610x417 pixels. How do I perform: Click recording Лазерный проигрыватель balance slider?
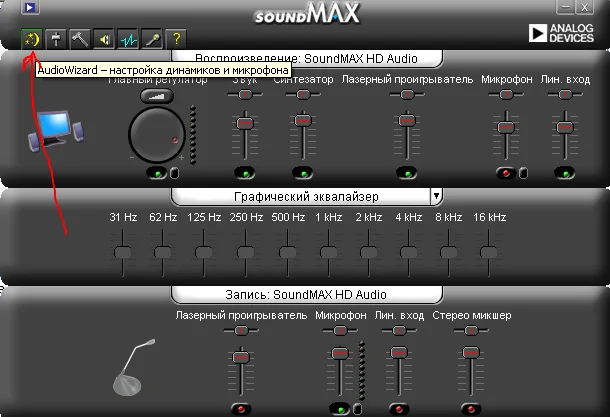[x=241, y=331]
